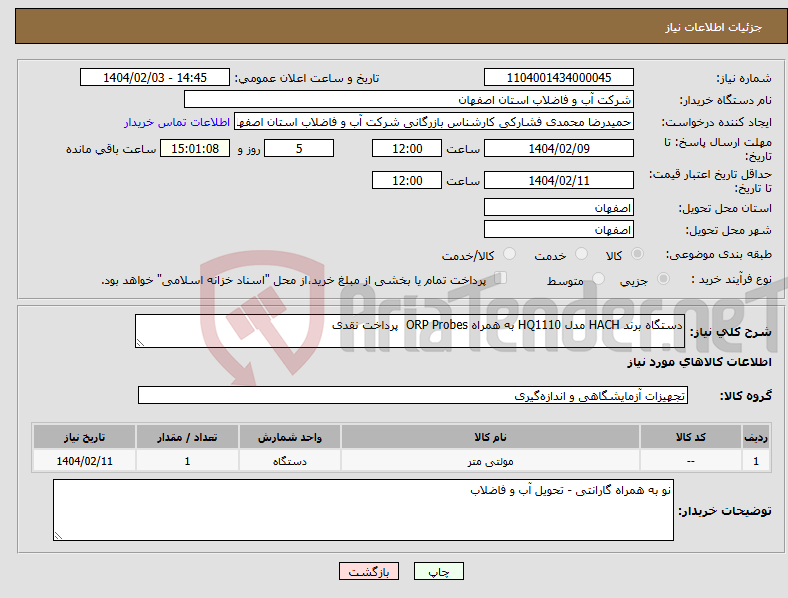The height and width of the screenshot is (598, 788).
Task: Click the remaining time field 15:01:08
Action: pos(195,148)
